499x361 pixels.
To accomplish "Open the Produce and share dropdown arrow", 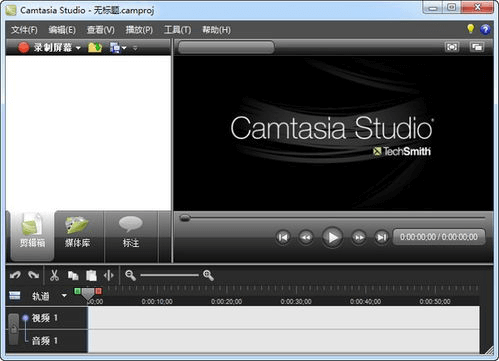I will pyautogui.click(x=124, y=48).
